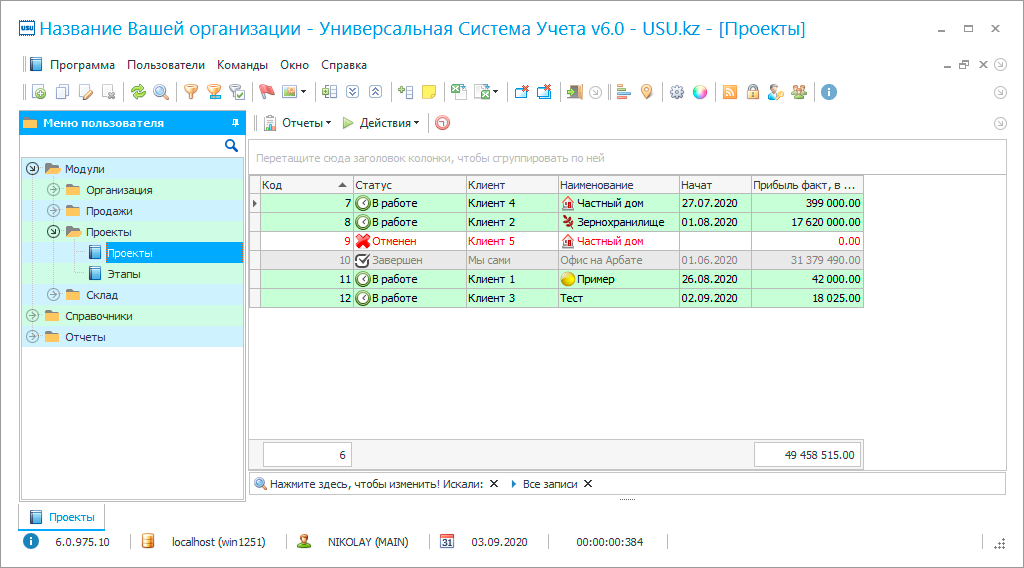This screenshot has width=1024, height=568.
Task: Select the Отменен status cell
Action: click(409, 241)
